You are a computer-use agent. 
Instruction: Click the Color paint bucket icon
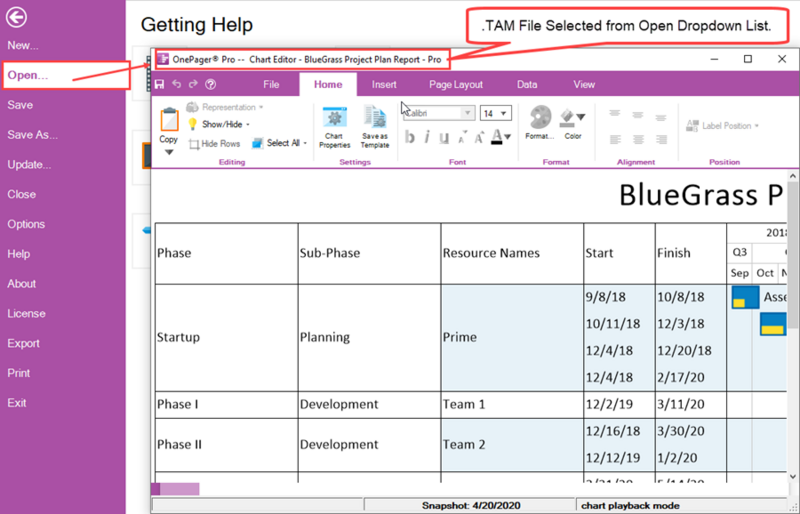[x=568, y=118]
